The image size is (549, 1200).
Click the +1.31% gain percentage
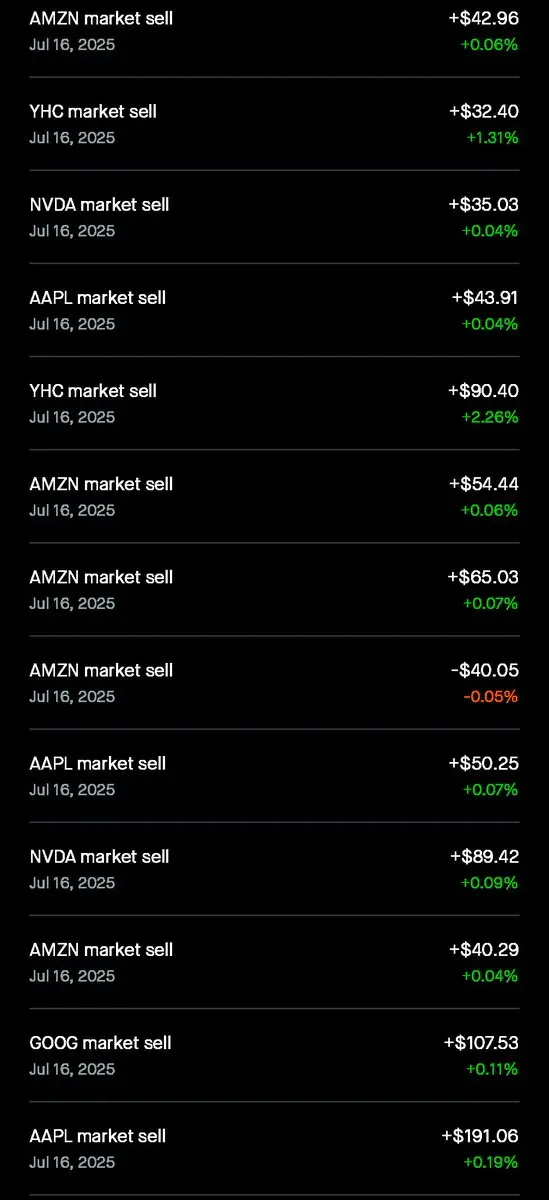(492, 138)
